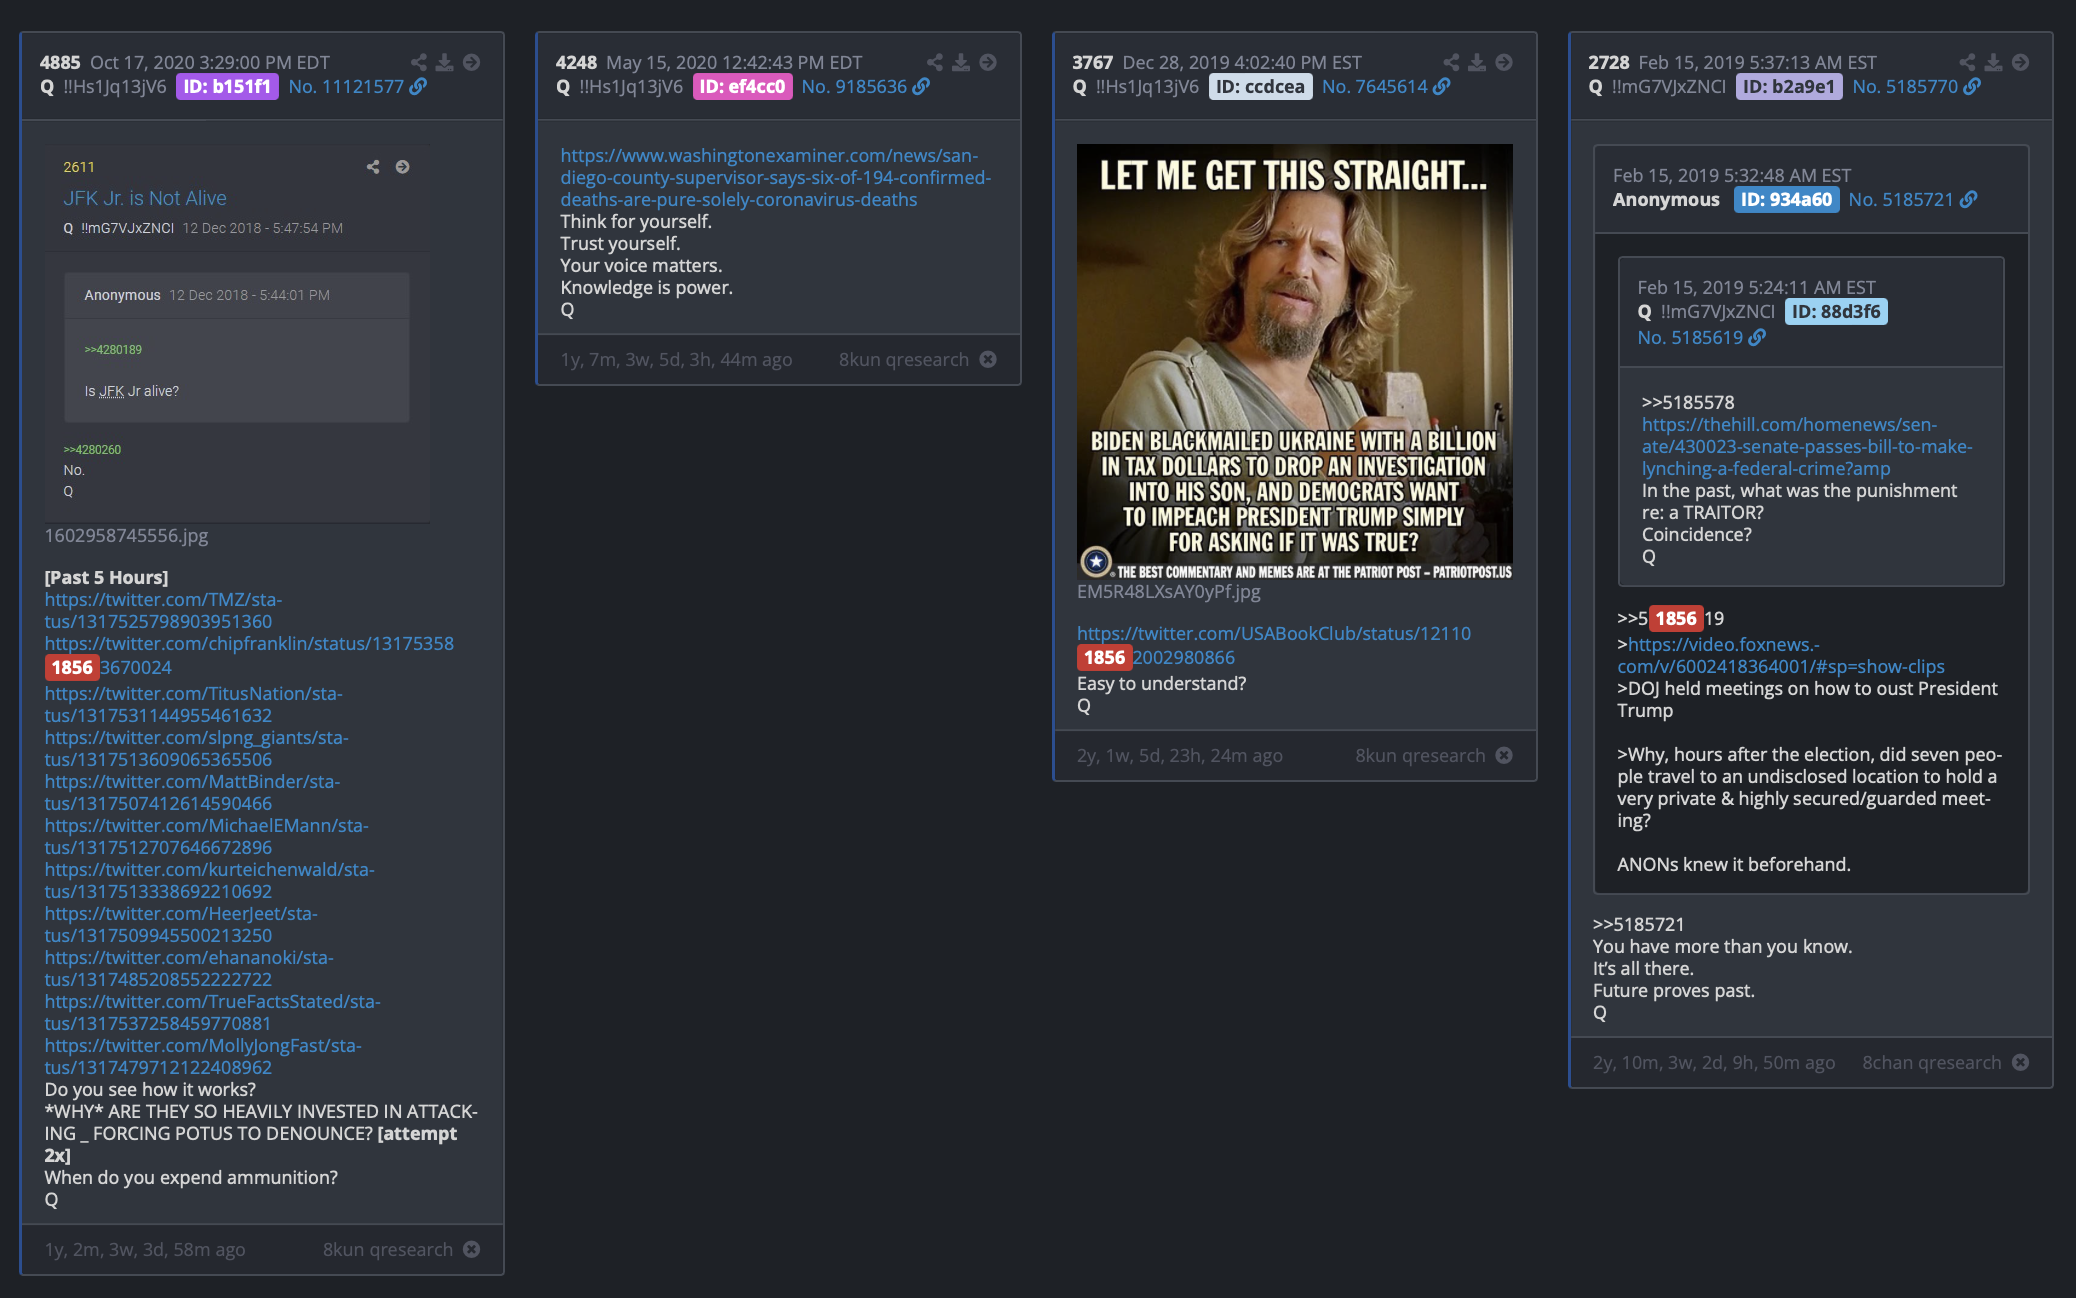Open the twitter.com/slpng_giants status link
The height and width of the screenshot is (1298, 2076).
click(196, 749)
